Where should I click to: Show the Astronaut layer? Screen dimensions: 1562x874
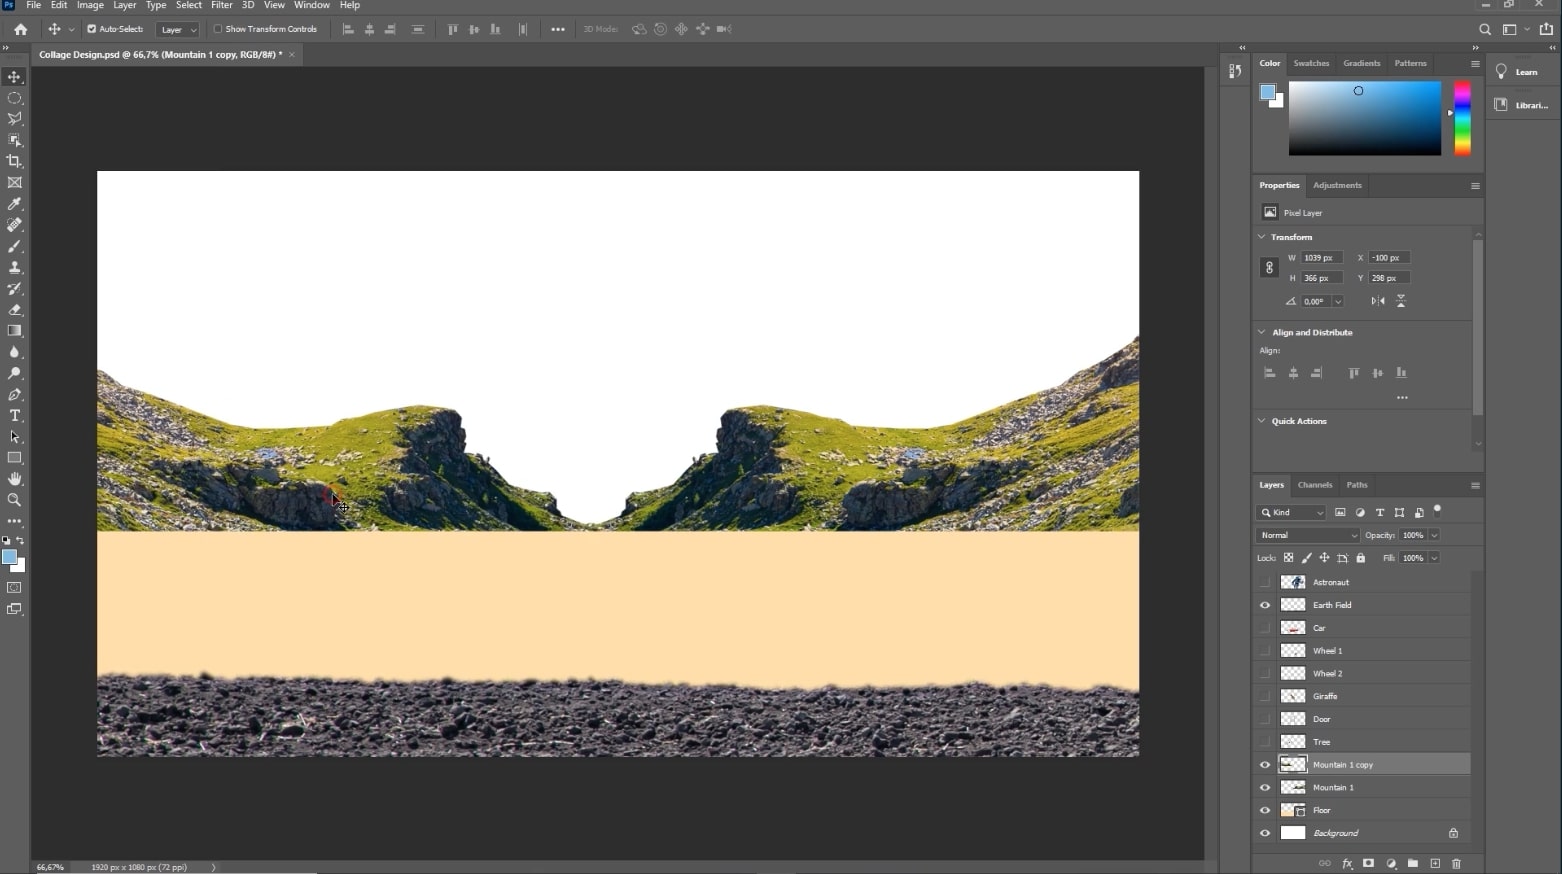1264,581
